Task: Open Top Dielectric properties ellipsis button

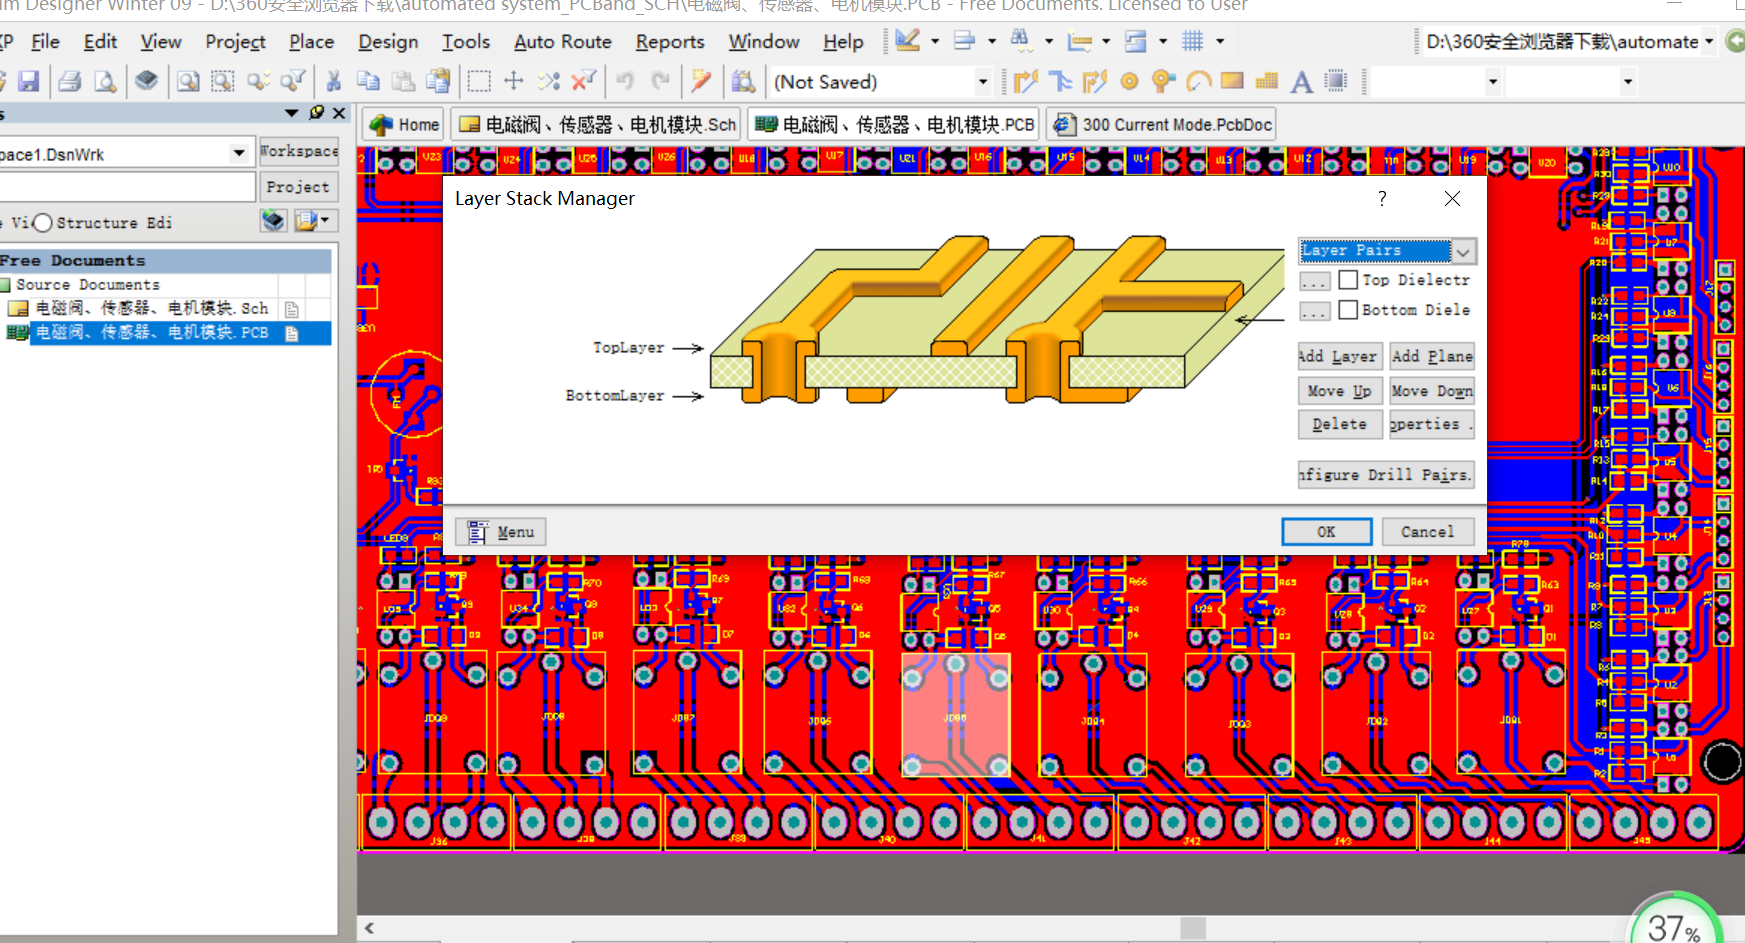Action: point(1315,281)
